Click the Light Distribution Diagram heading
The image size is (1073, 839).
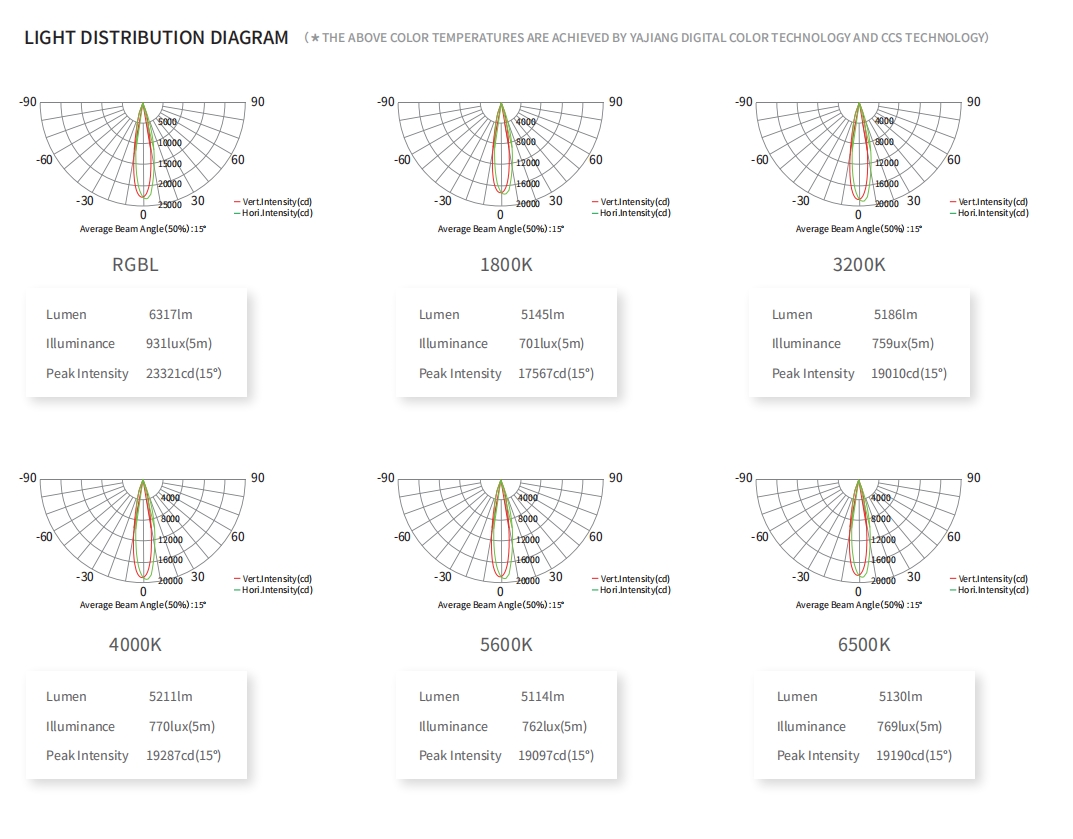point(156,38)
